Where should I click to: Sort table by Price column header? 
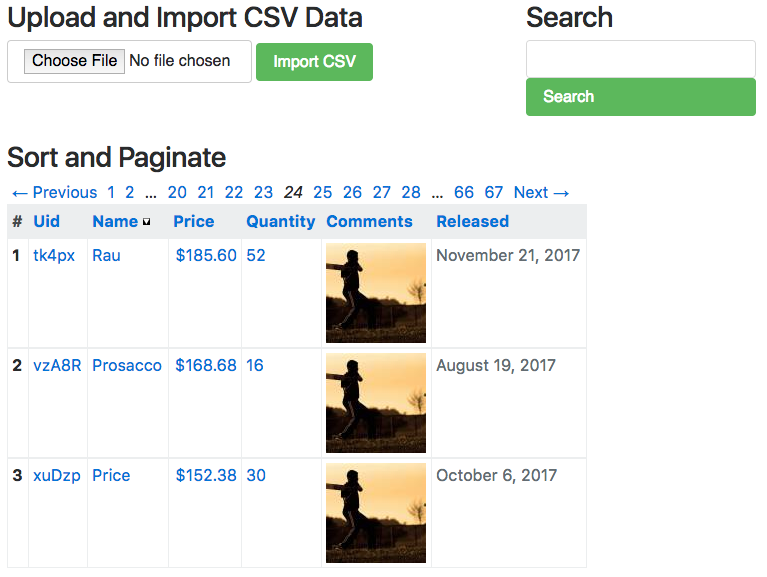[194, 222]
